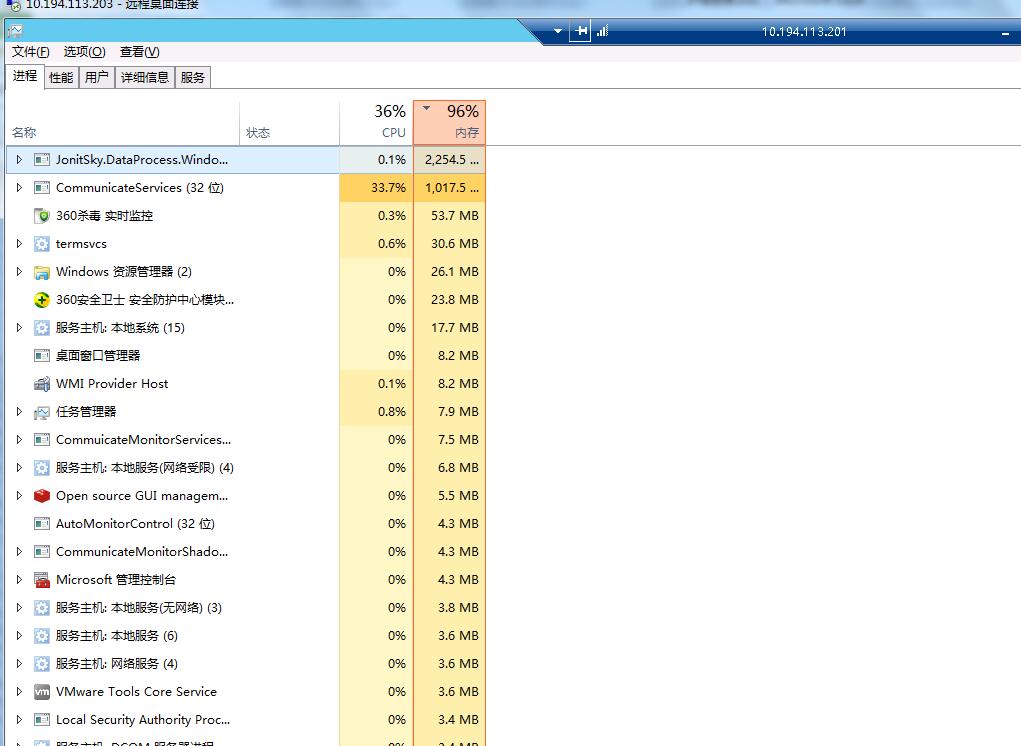Click the 6.8 MB memory cell
1021x746 pixels.
coord(450,467)
